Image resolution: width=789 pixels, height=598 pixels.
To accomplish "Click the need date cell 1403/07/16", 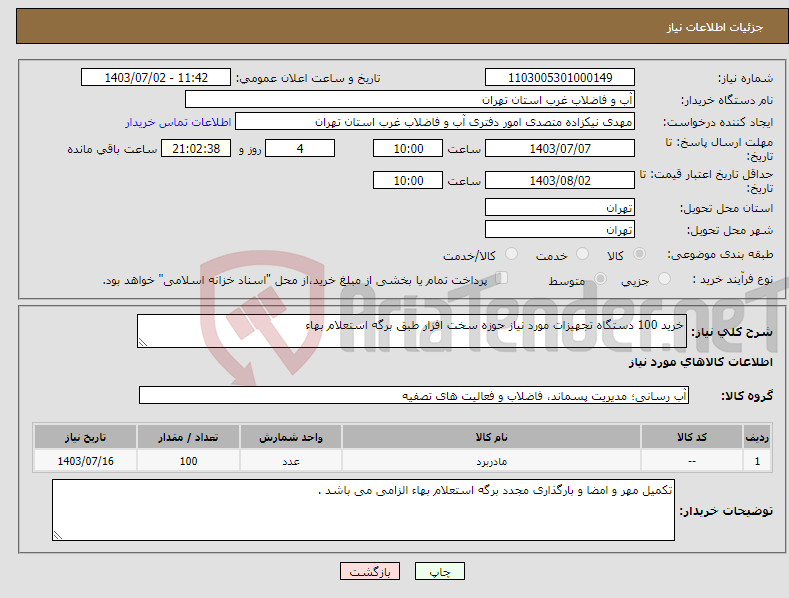I will pyautogui.click(x=86, y=461).
